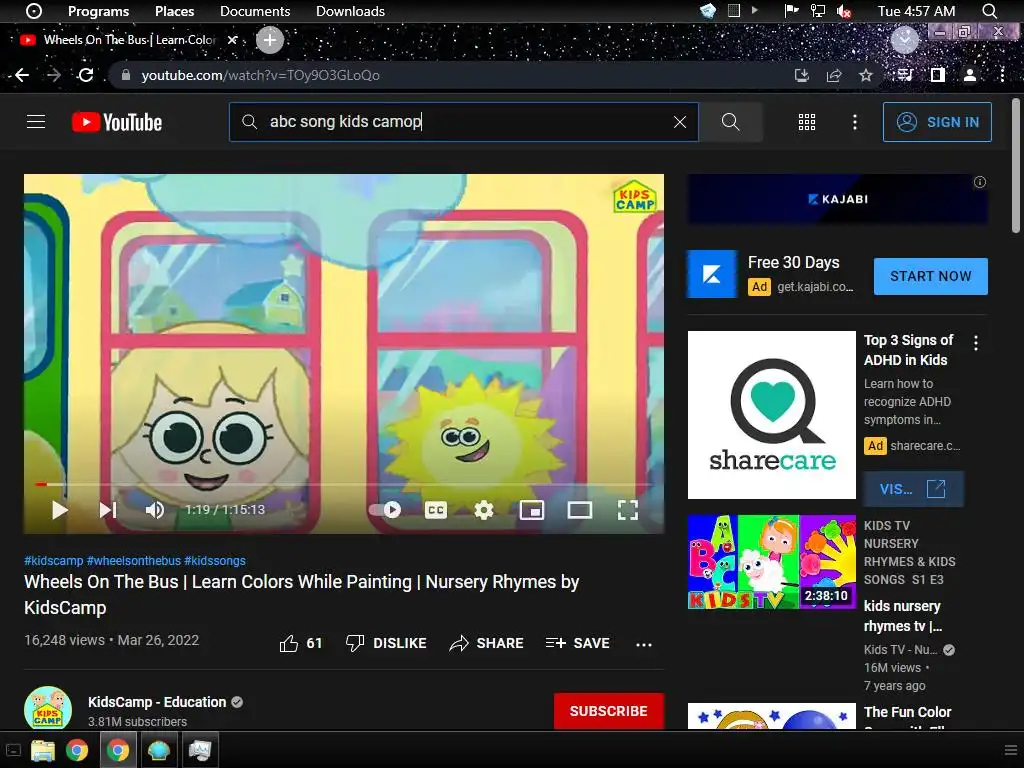Screen dimensions: 1024x768
Task: Turn on closed captions CC button
Action: pyautogui.click(x=436, y=510)
